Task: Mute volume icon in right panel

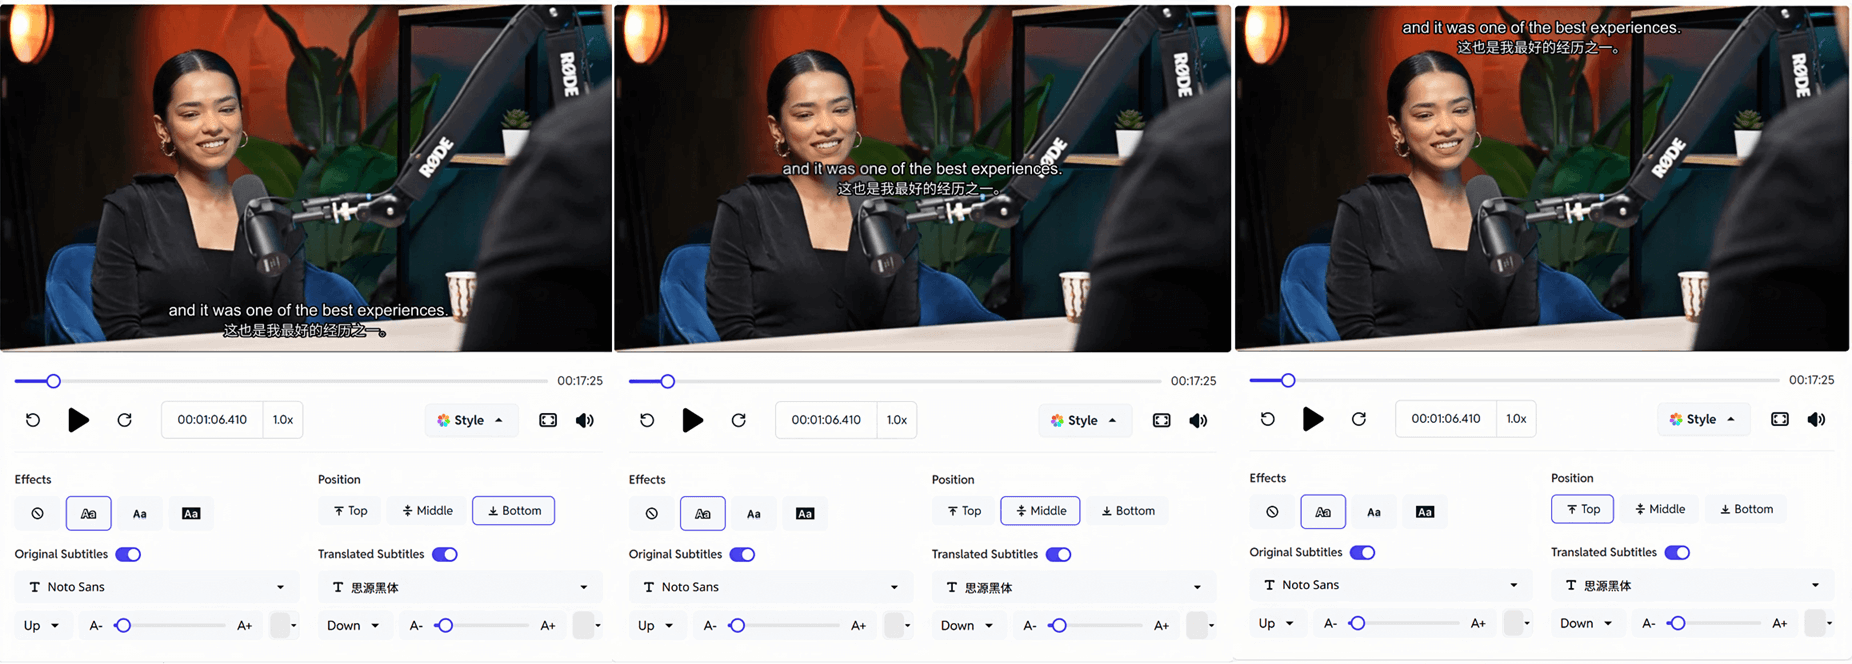Action: click(1816, 419)
